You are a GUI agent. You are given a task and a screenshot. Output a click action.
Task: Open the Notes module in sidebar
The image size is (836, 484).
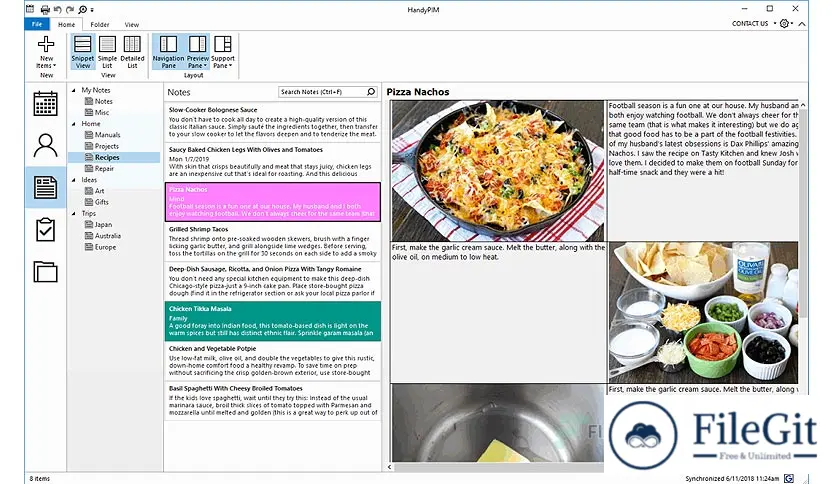45,187
